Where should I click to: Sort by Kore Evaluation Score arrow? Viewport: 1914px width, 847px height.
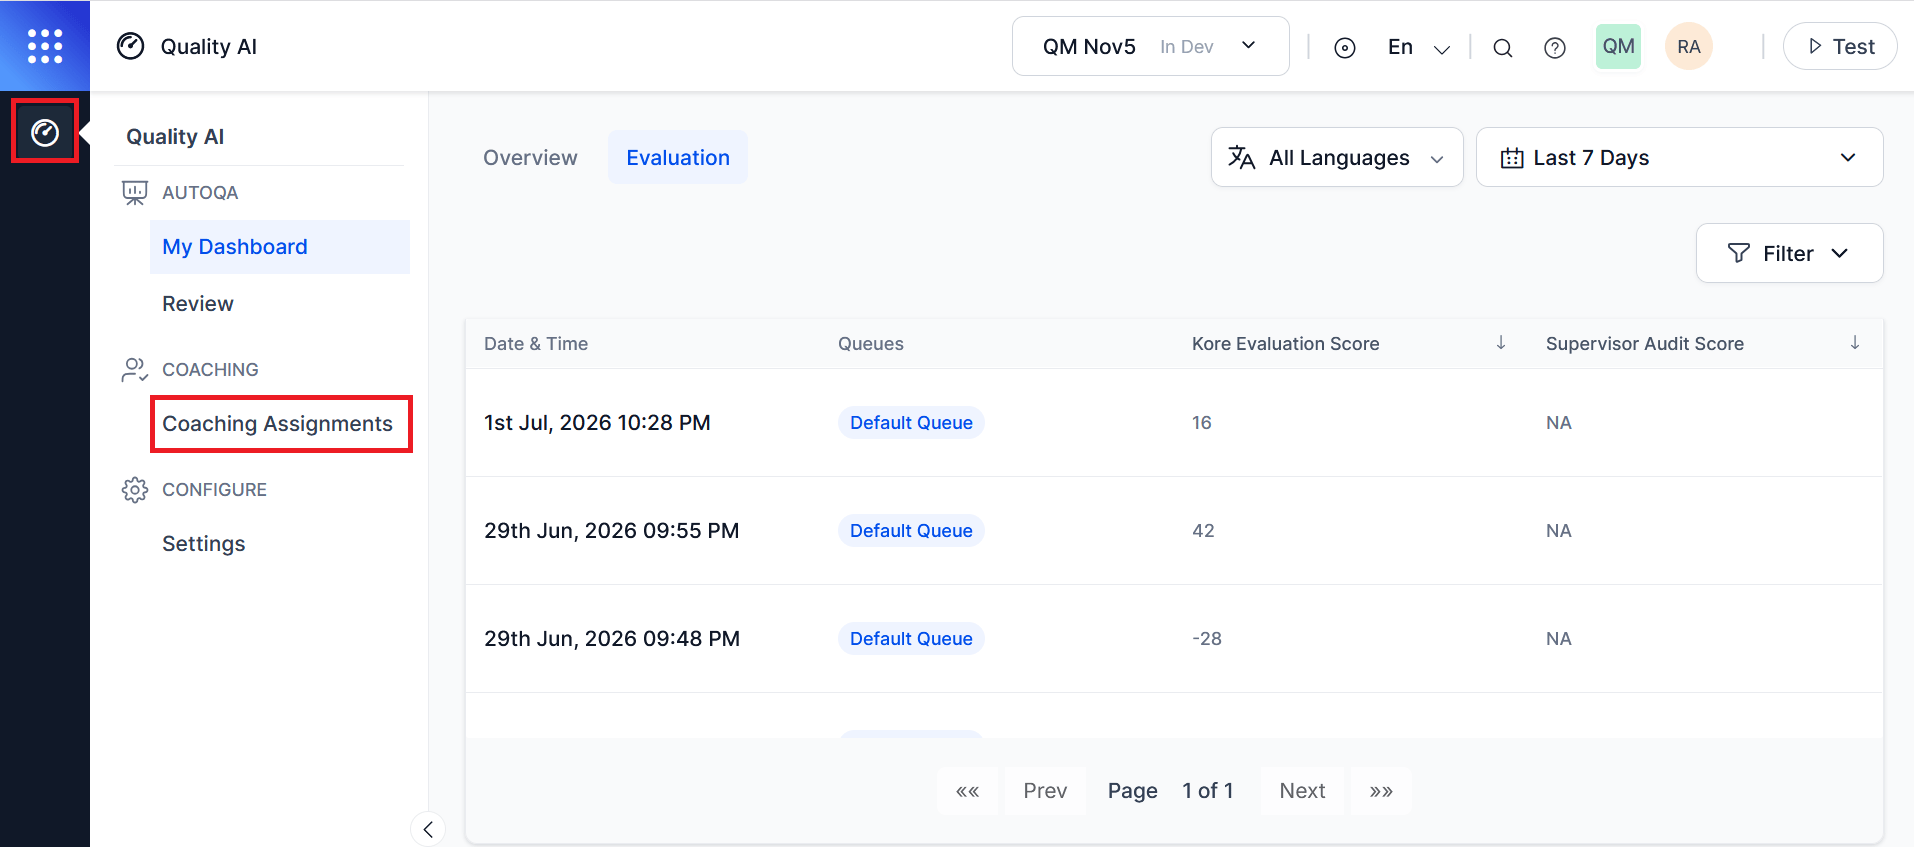coord(1501,343)
